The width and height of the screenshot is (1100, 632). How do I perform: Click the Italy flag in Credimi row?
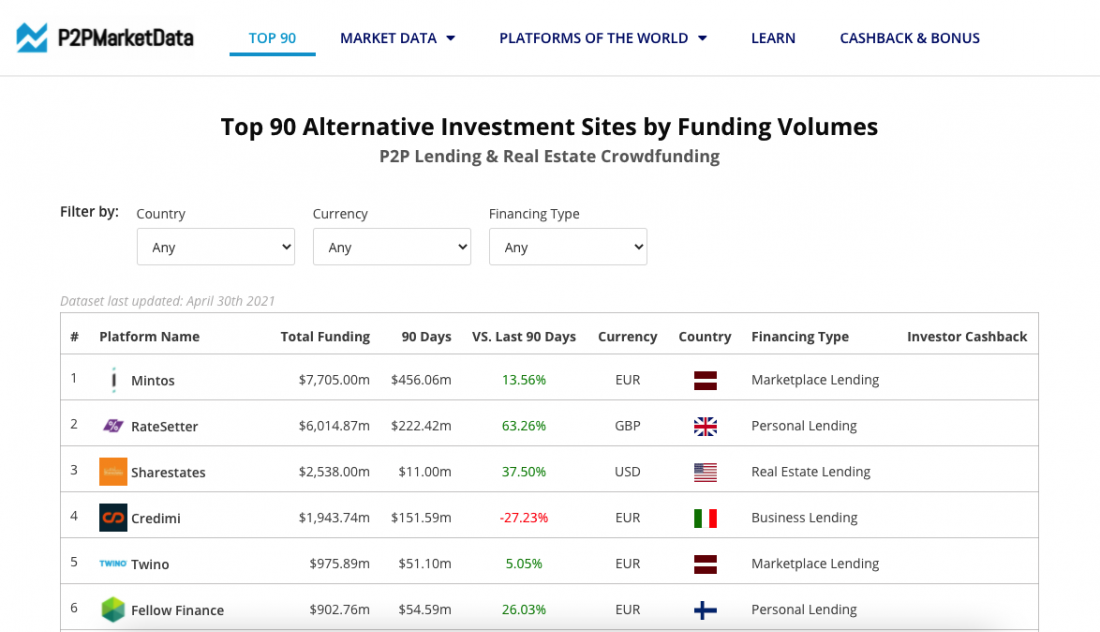pos(705,518)
